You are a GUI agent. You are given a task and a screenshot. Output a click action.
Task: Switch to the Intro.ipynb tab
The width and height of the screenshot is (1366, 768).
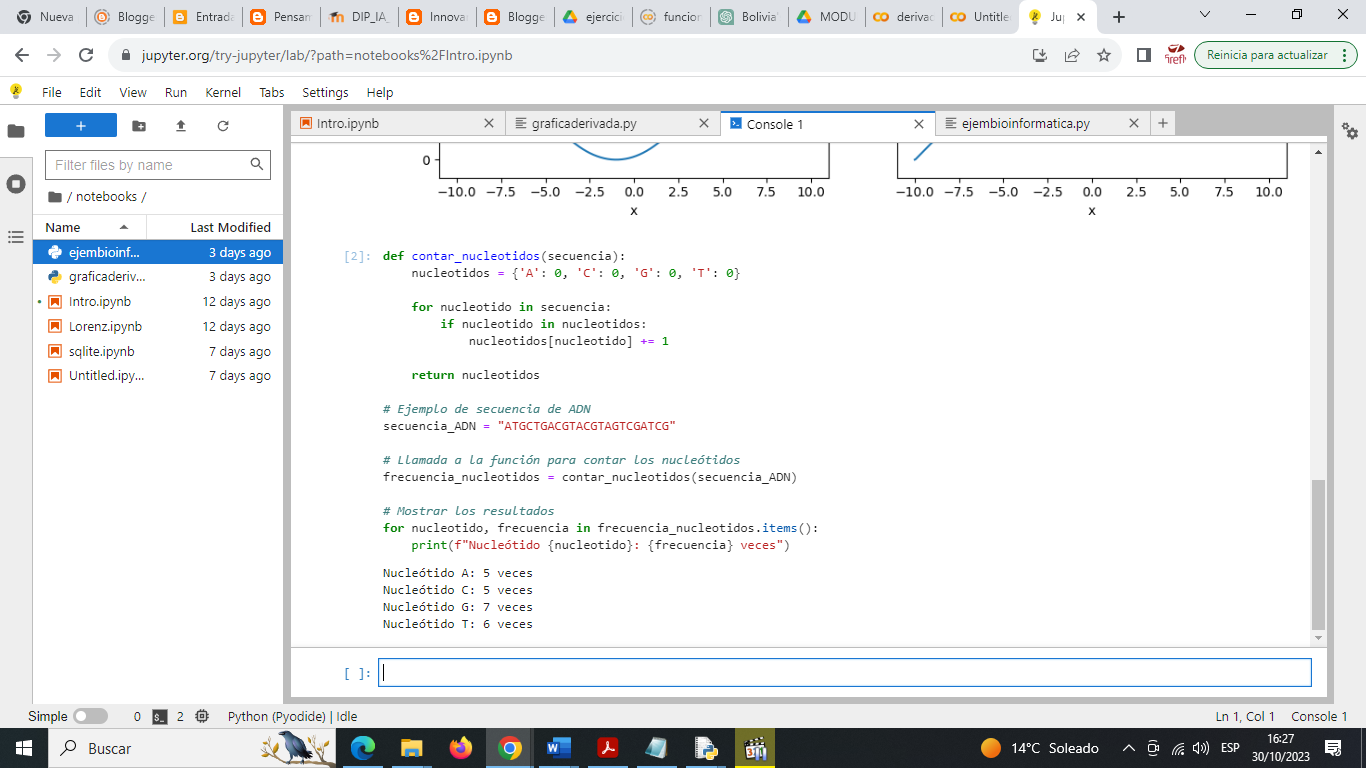[x=398, y=124]
